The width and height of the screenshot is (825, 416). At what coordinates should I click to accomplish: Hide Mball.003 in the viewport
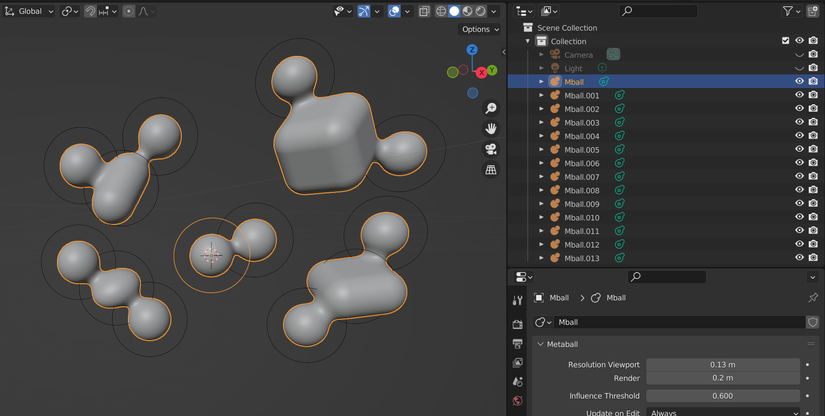point(799,122)
